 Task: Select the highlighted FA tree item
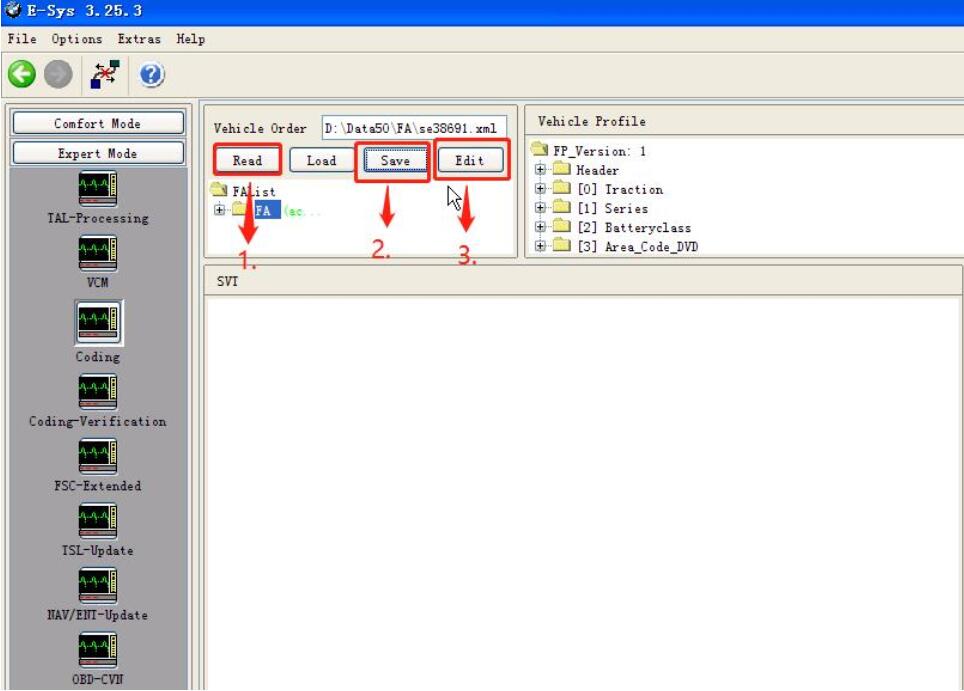coord(267,210)
